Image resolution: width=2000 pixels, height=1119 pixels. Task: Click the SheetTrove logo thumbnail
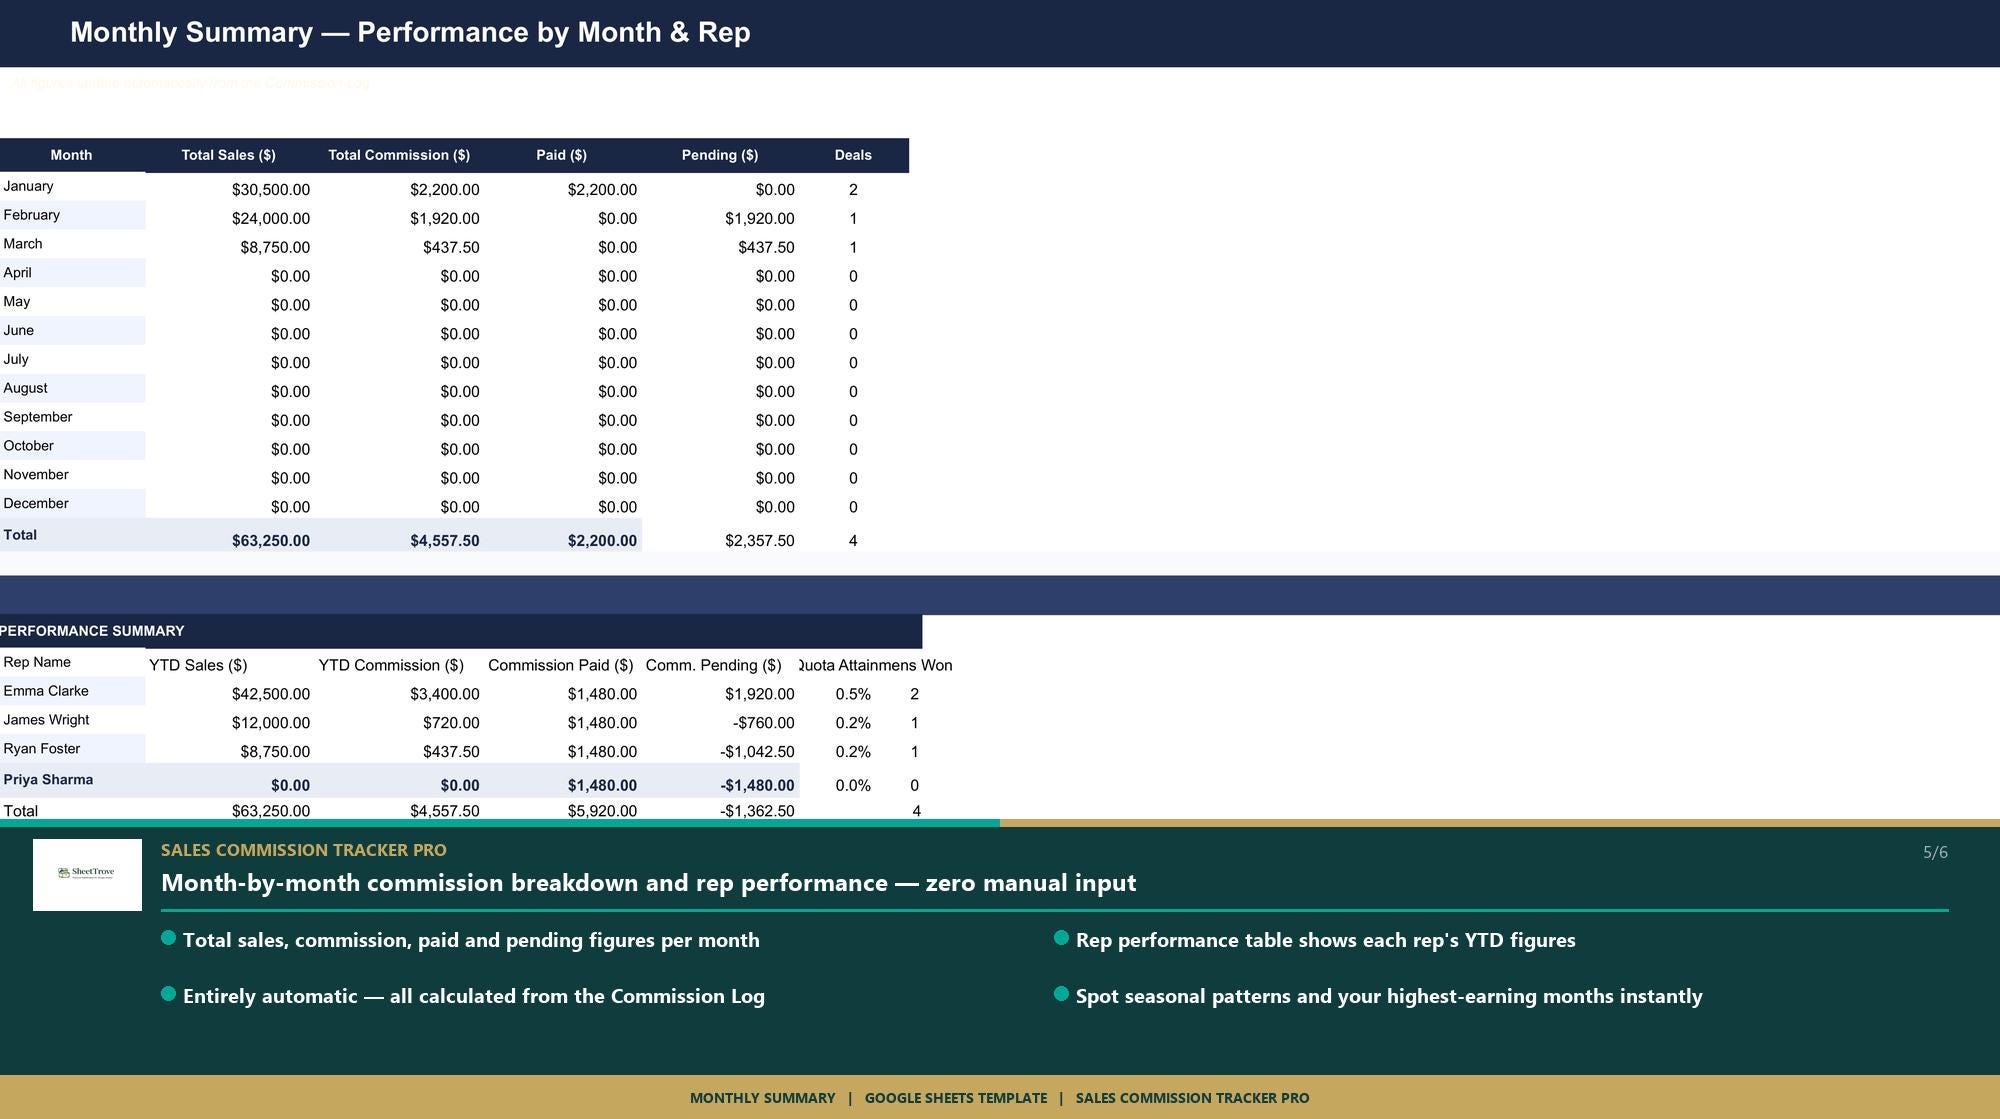point(87,874)
